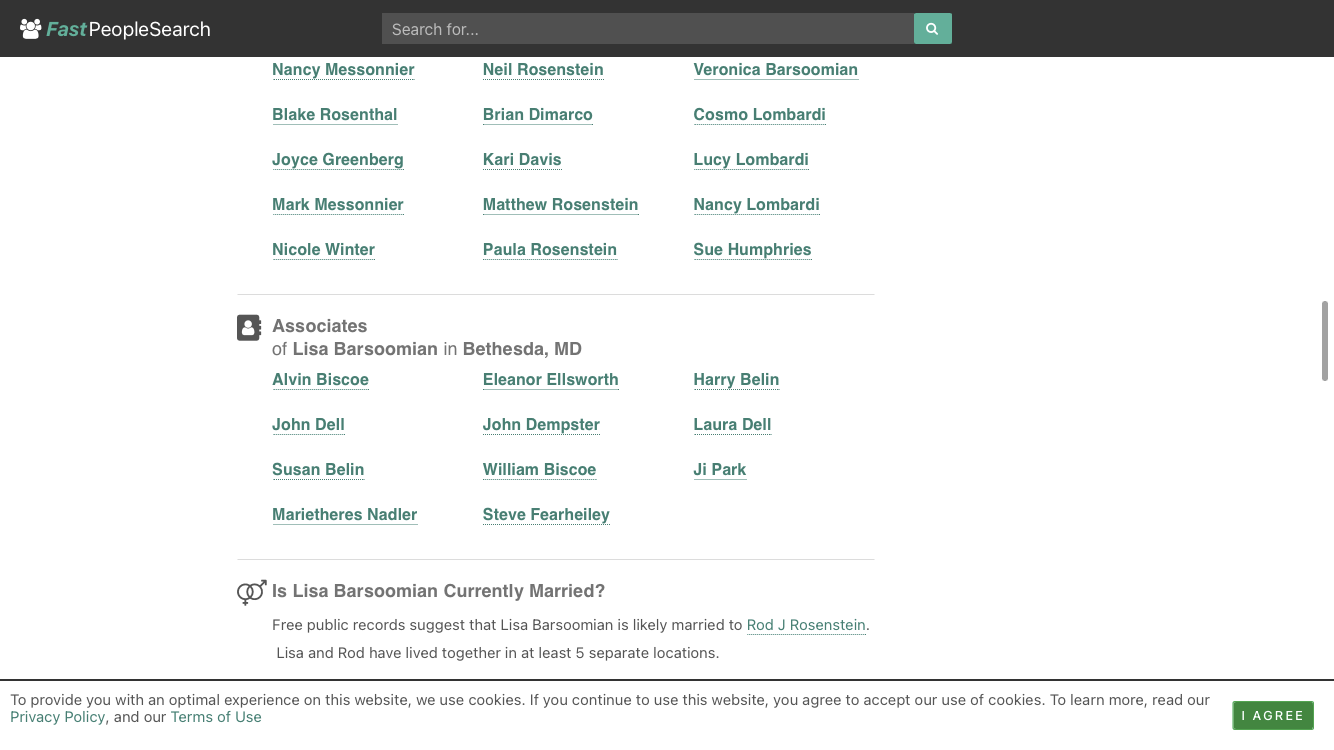Select Cosmo Lombardi link
This screenshot has height=750, width=1334.
point(759,114)
